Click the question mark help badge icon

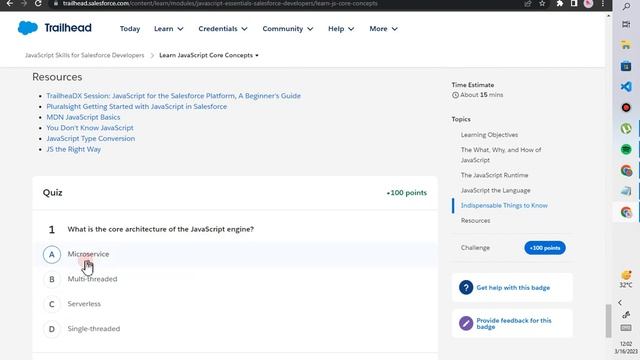pyautogui.click(x=466, y=287)
